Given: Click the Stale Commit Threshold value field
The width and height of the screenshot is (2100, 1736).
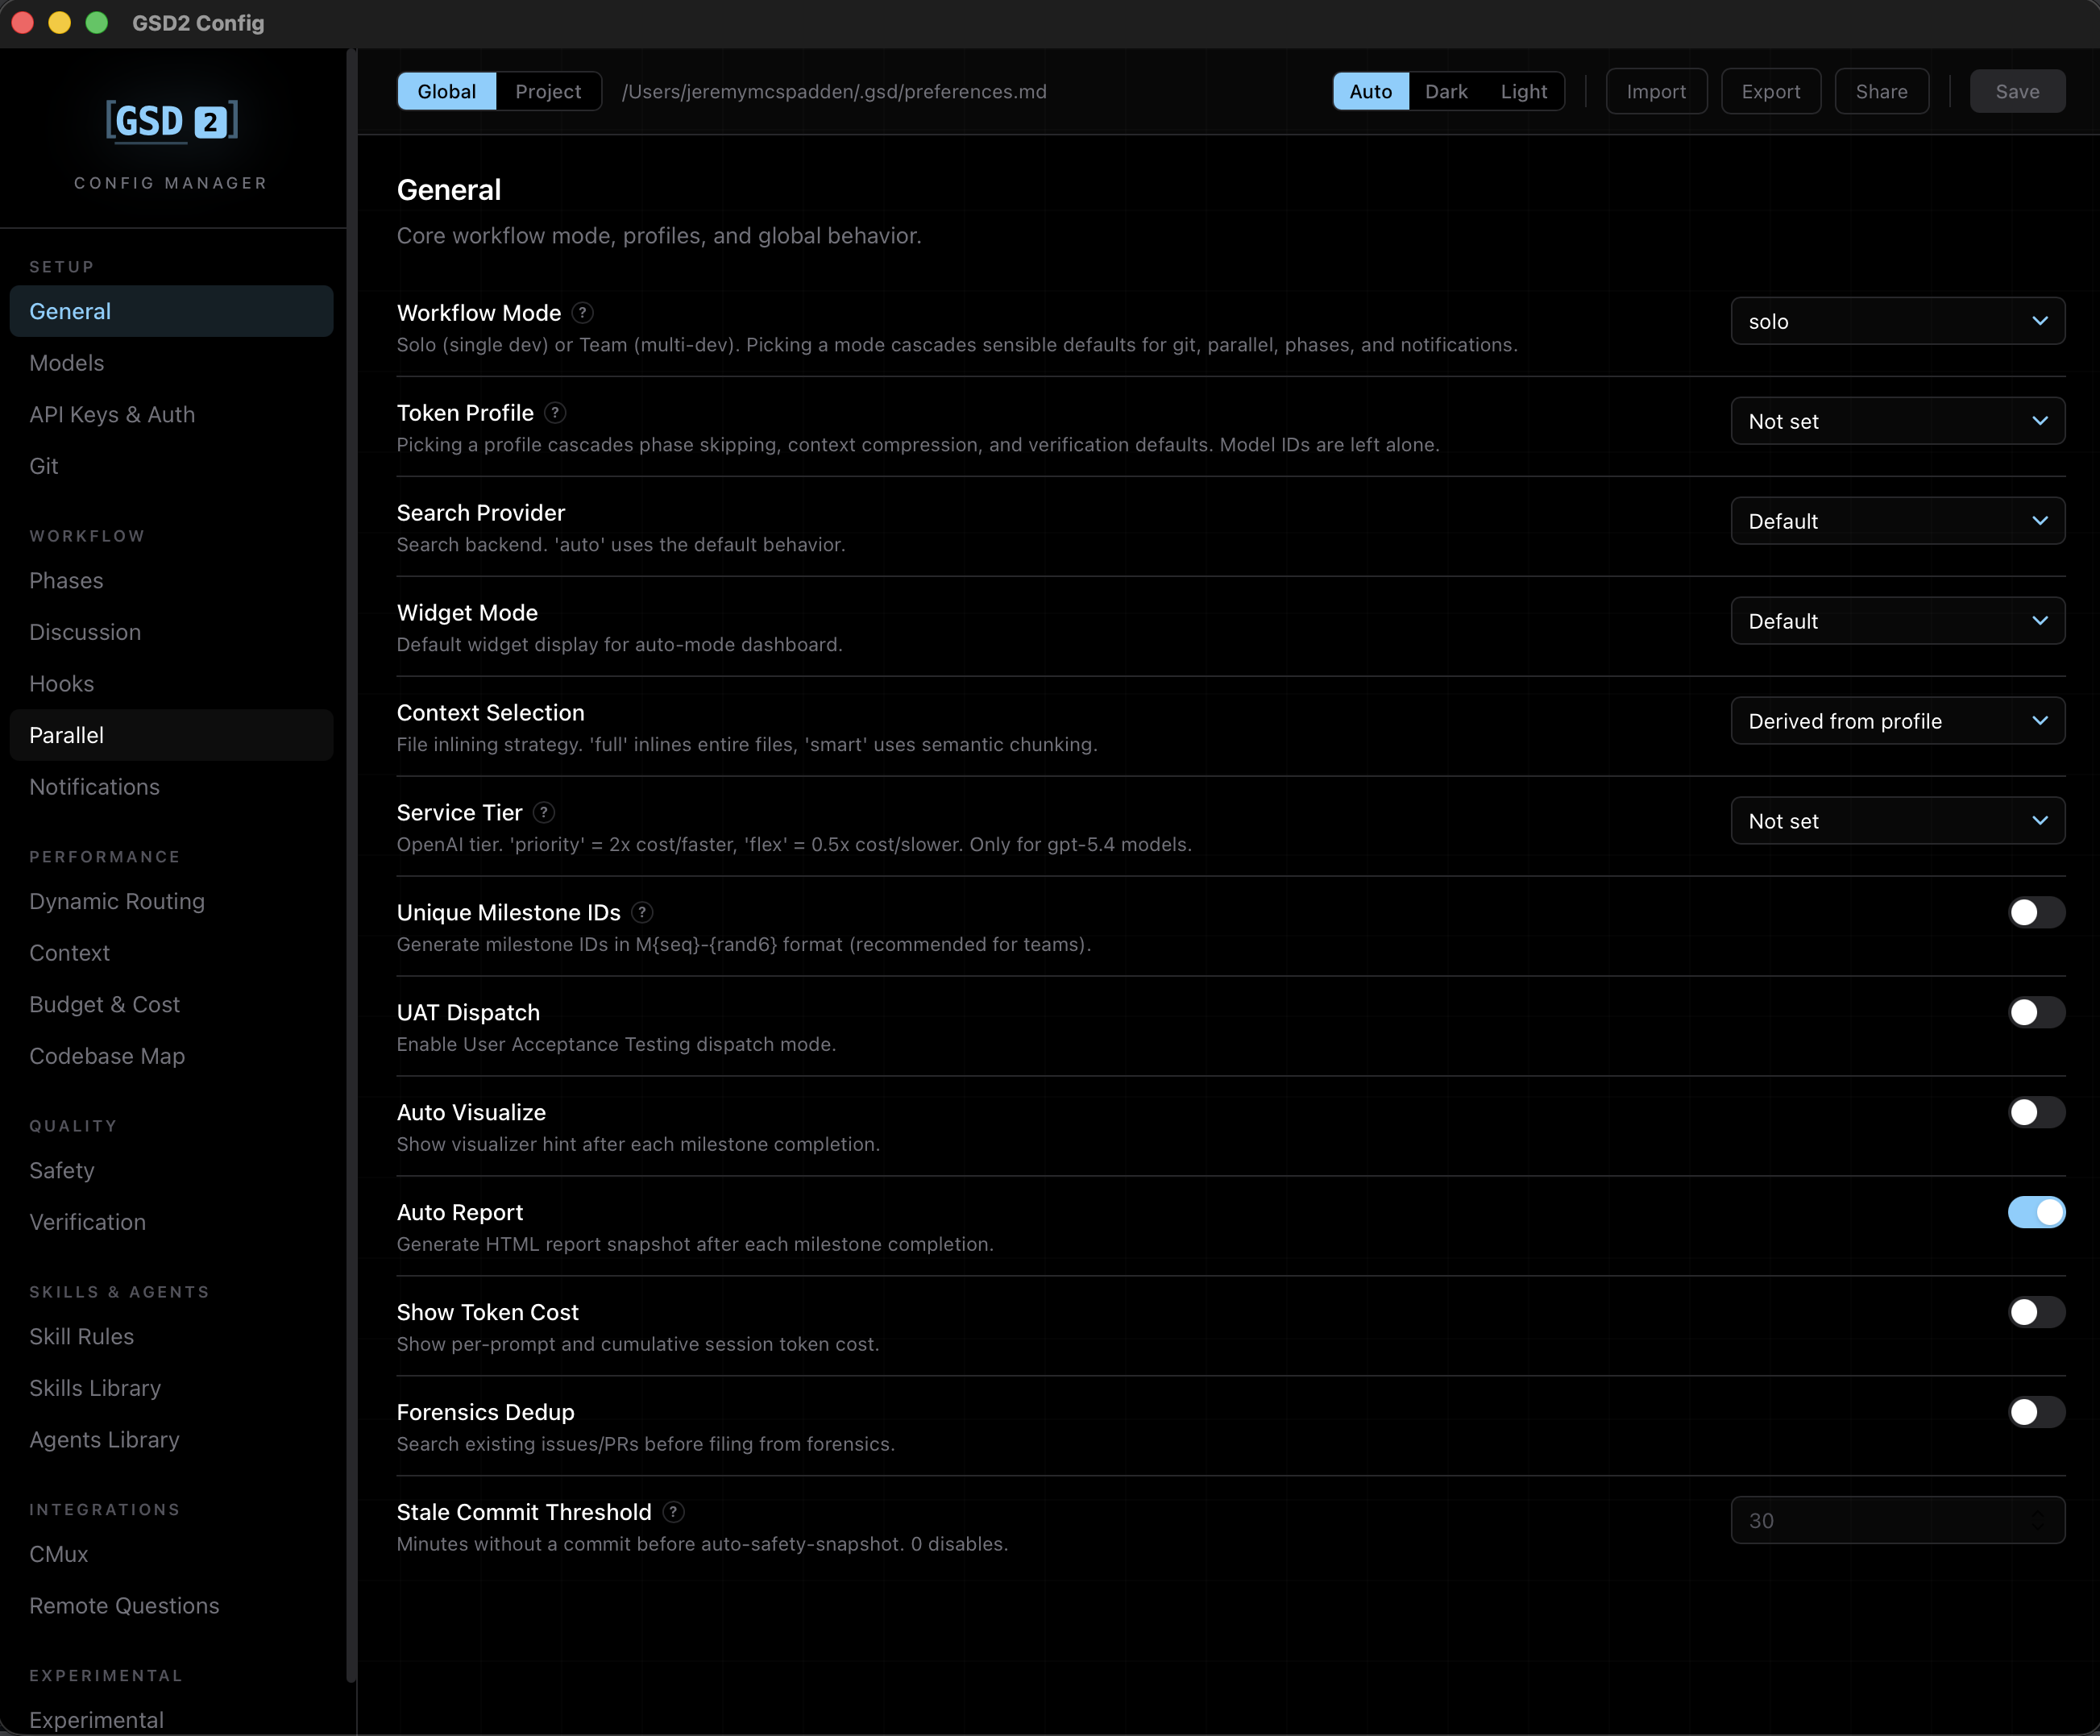Looking at the screenshot, I should (1897, 1520).
